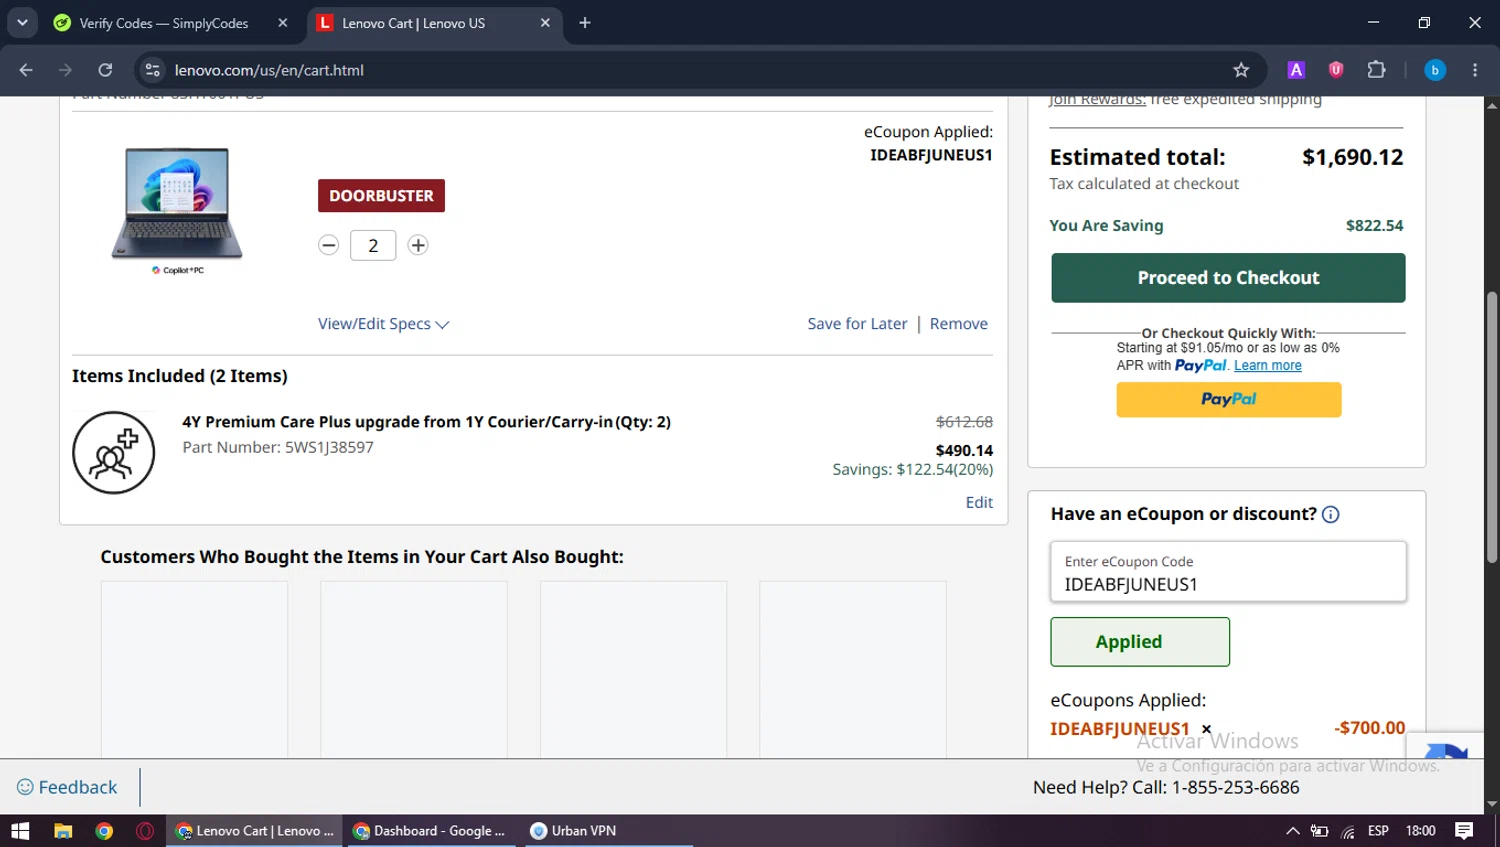View site information icon in address bar
This screenshot has height=847, width=1500.
[152, 70]
